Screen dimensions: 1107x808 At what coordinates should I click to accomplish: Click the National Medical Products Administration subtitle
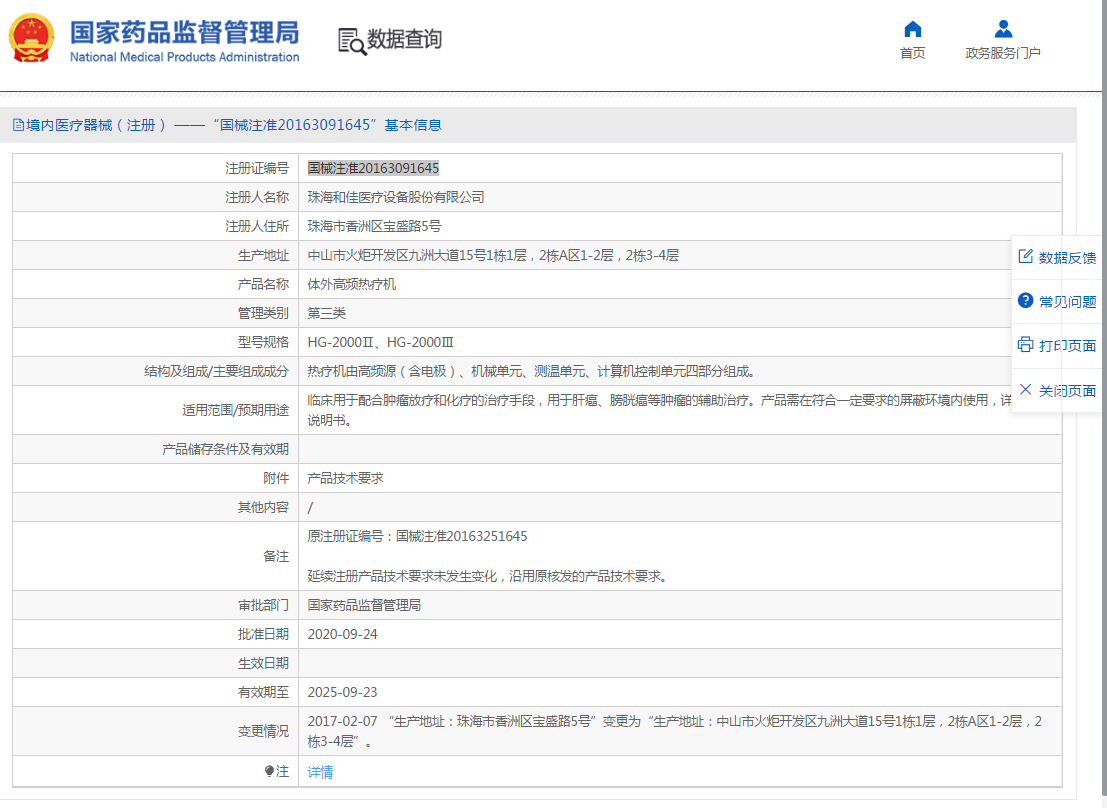184,57
